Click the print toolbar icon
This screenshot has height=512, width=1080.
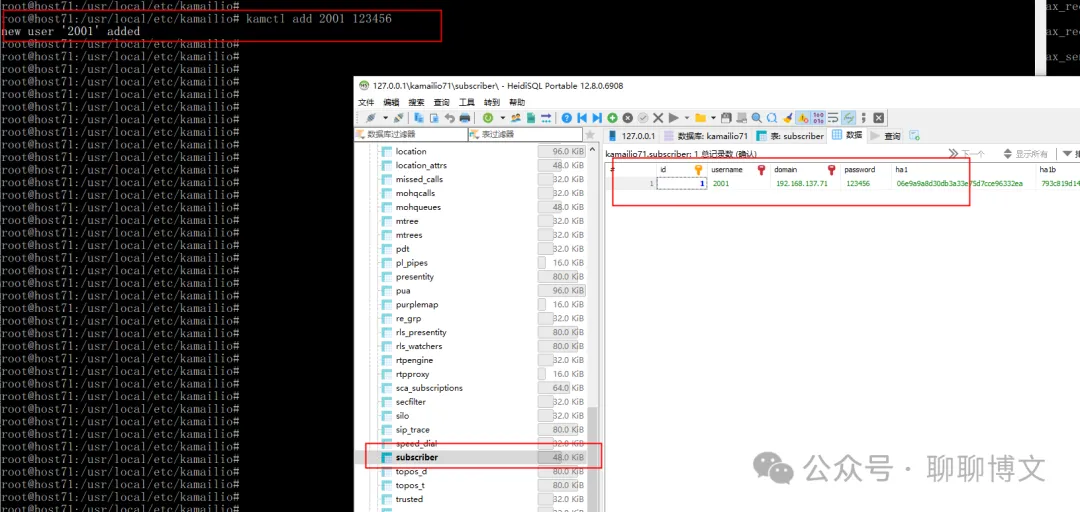[x=465, y=118]
